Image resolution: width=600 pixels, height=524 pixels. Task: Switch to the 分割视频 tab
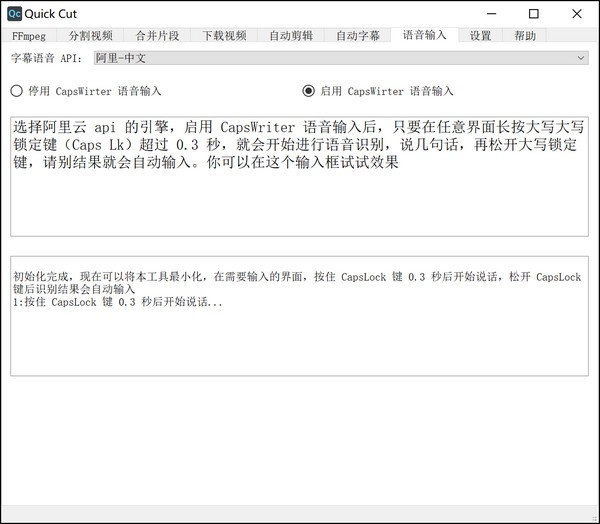point(91,35)
